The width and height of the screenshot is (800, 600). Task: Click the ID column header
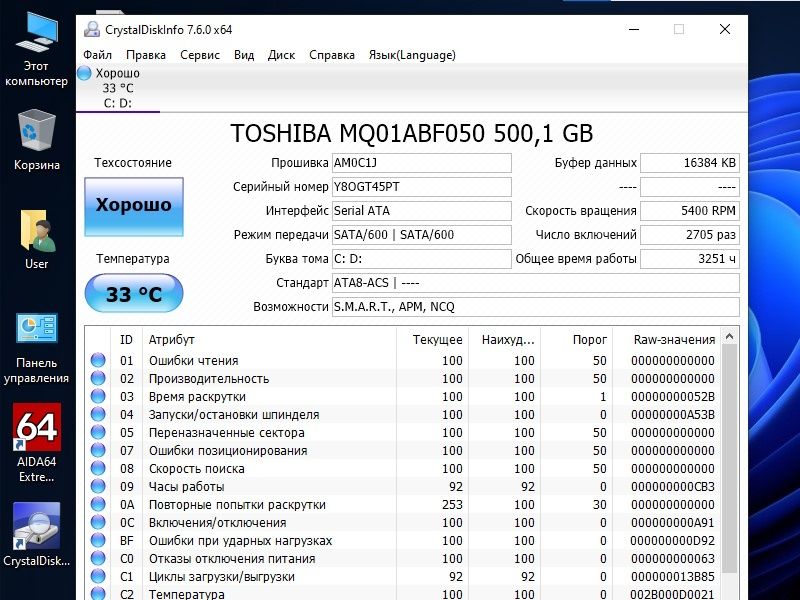[x=126, y=340]
